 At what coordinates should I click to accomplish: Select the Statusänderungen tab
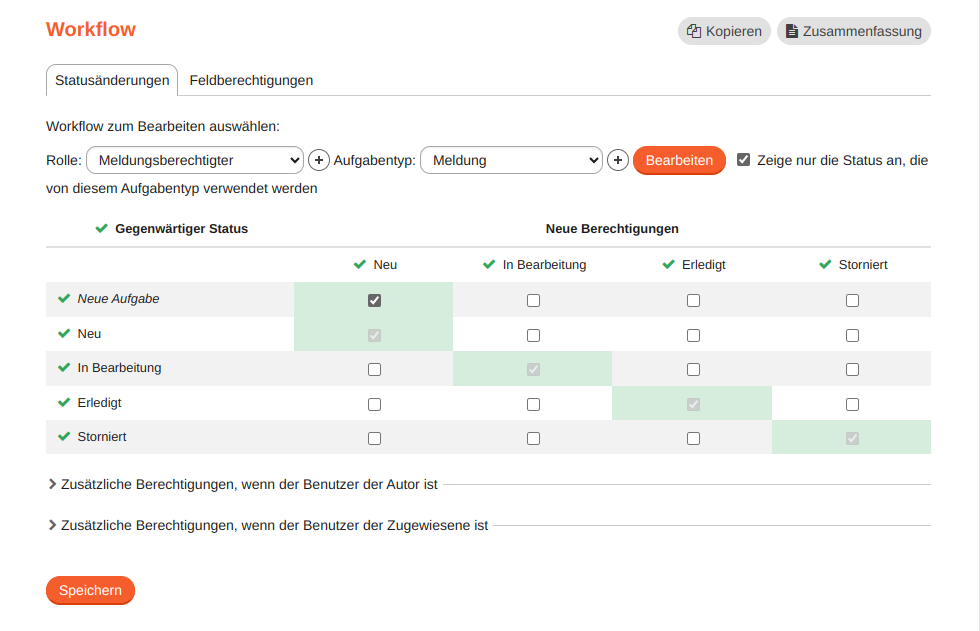pyautogui.click(x=112, y=80)
